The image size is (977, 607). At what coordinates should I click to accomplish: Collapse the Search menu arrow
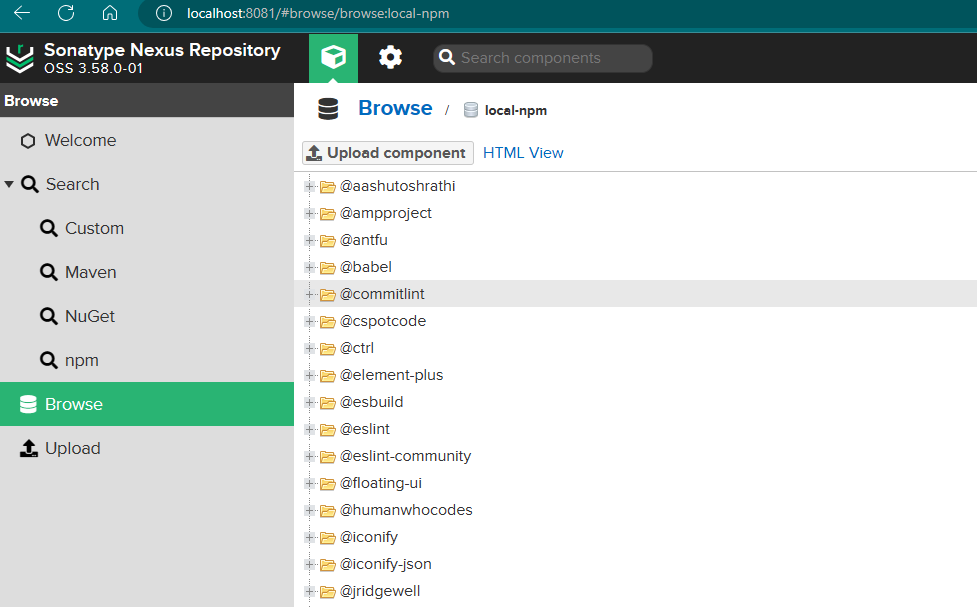[9, 184]
